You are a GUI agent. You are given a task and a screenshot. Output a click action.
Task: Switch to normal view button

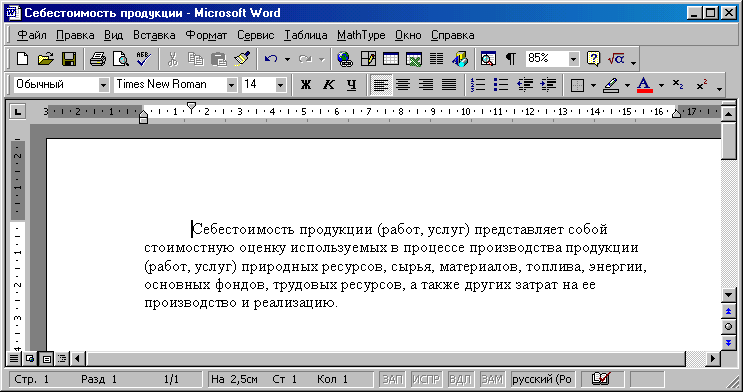click(x=14, y=359)
